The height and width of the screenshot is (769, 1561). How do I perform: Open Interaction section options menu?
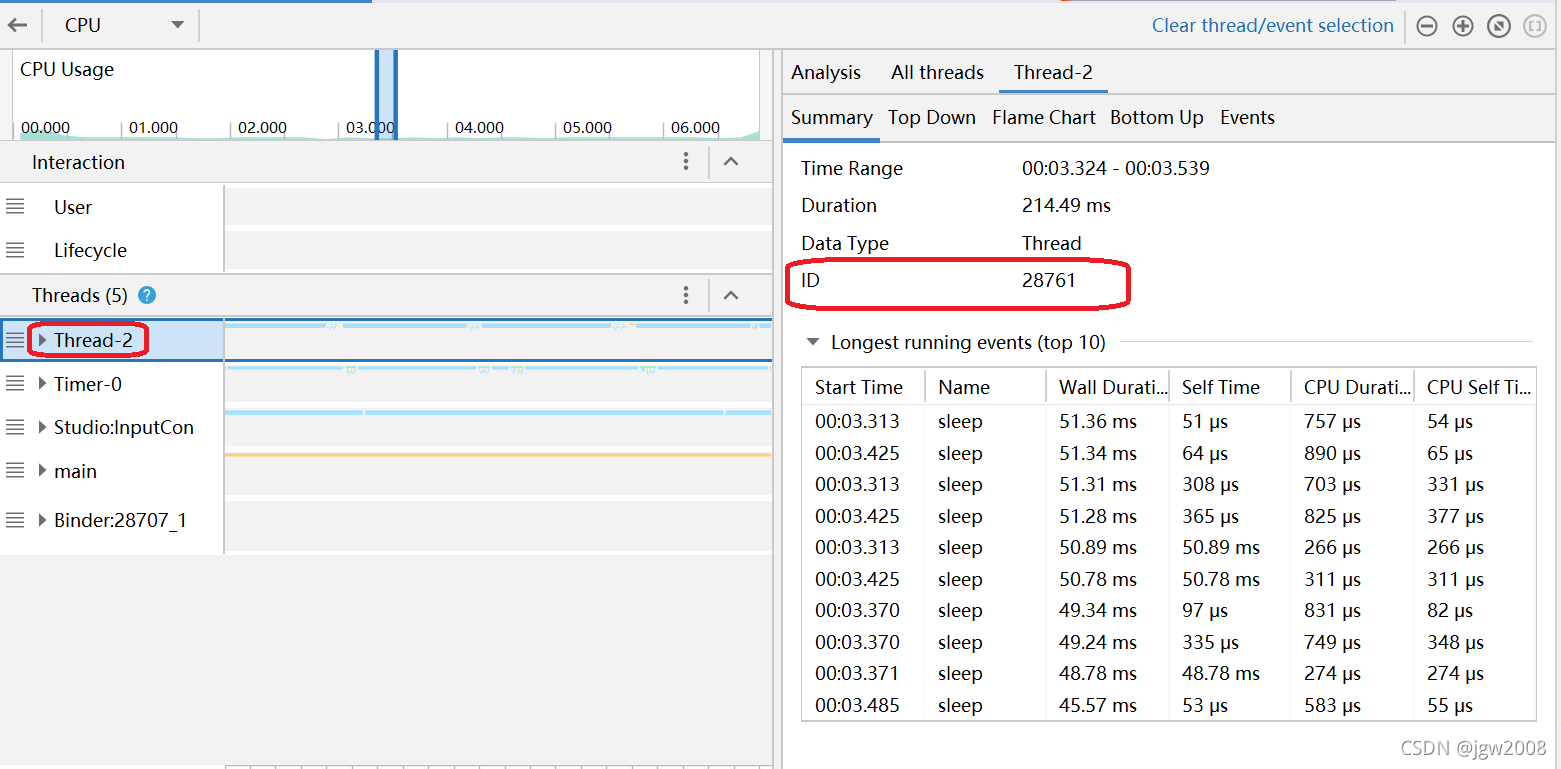[x=686, y=162]
